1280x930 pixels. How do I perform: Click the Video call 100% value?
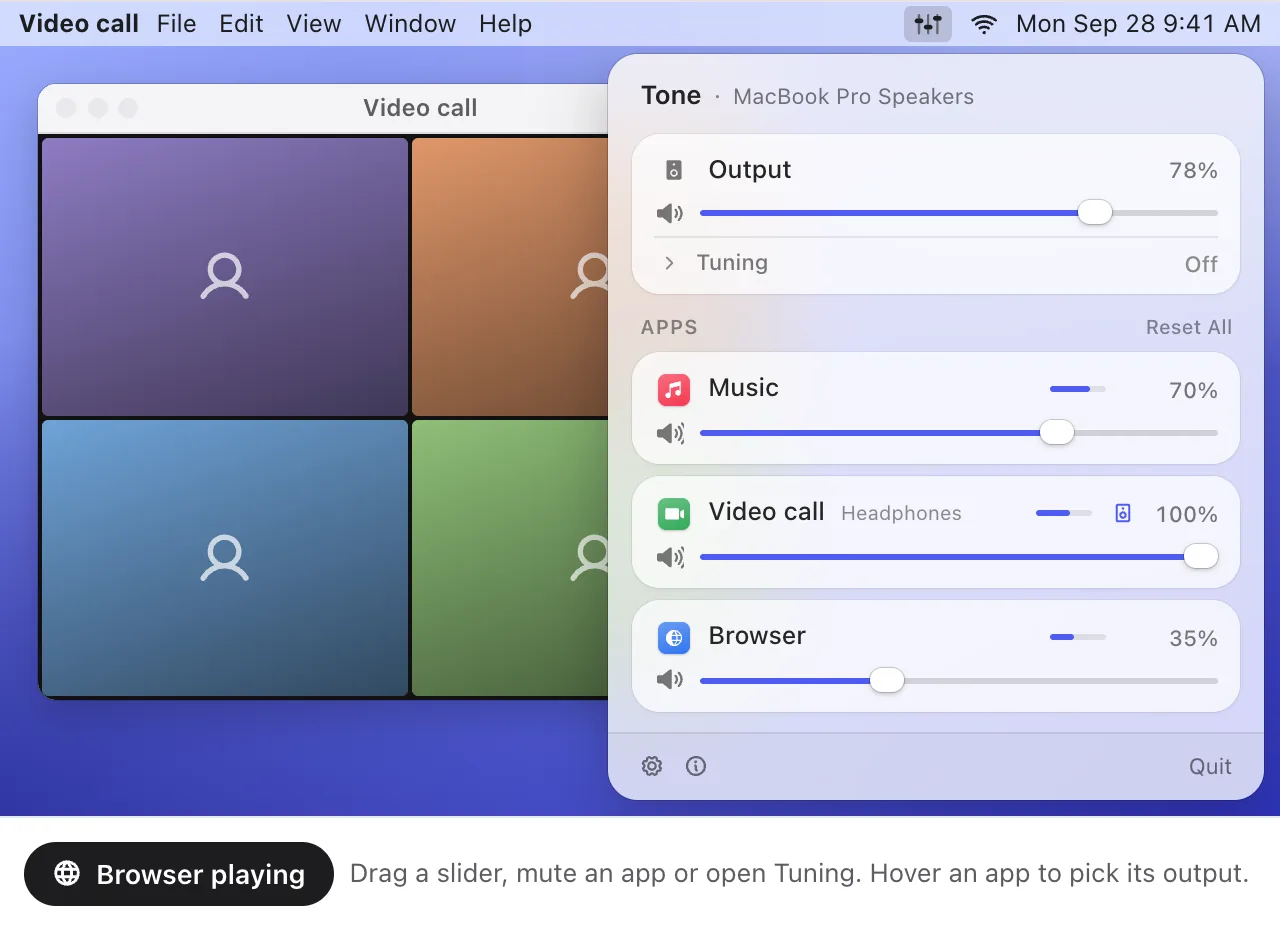coord(1187,515)
